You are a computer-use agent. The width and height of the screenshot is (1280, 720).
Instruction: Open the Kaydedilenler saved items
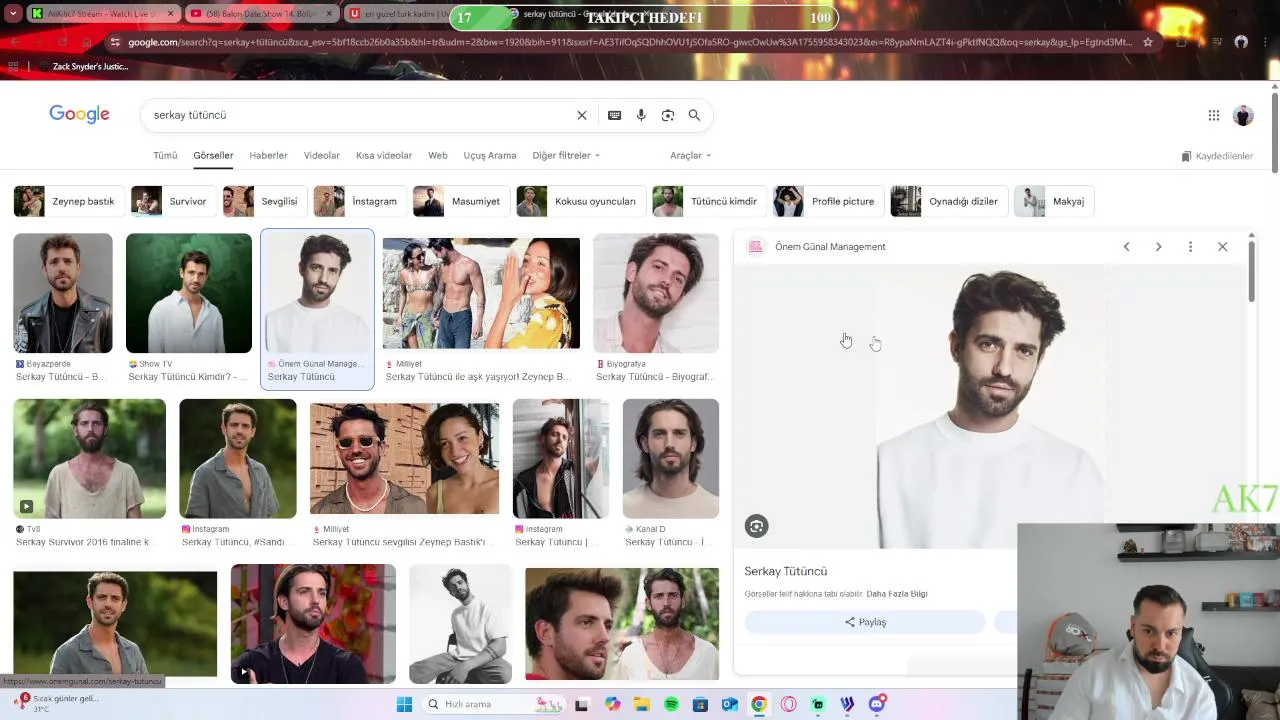point(1217,156)
